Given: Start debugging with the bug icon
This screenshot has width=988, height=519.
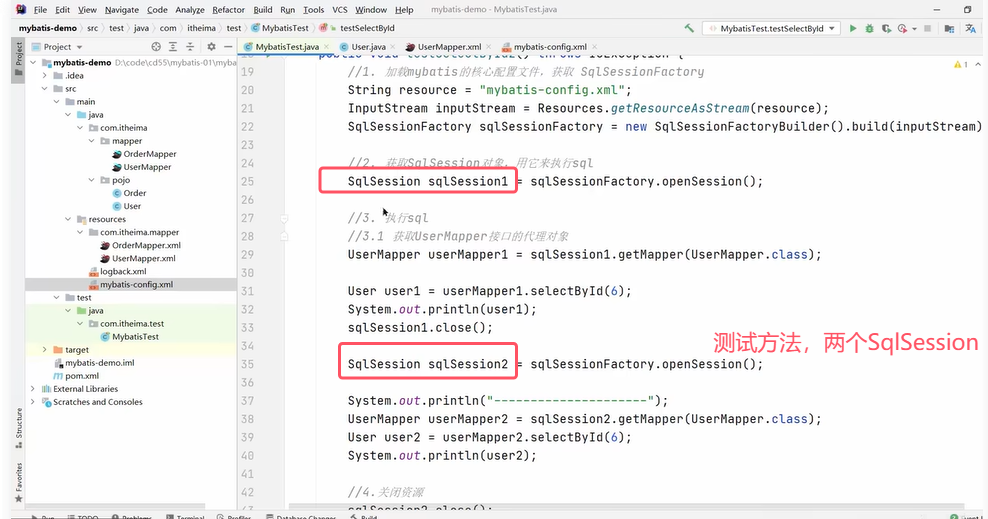Looking at the screenshot, I should [870, 28].
